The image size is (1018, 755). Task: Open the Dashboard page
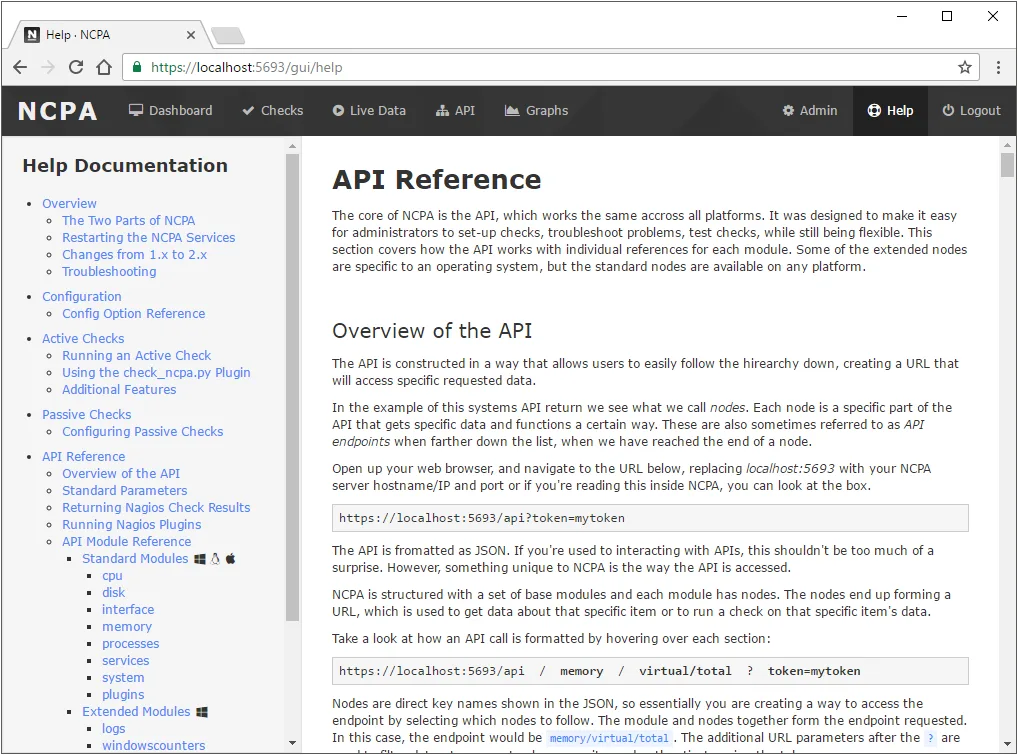click(x=171, y=110)
